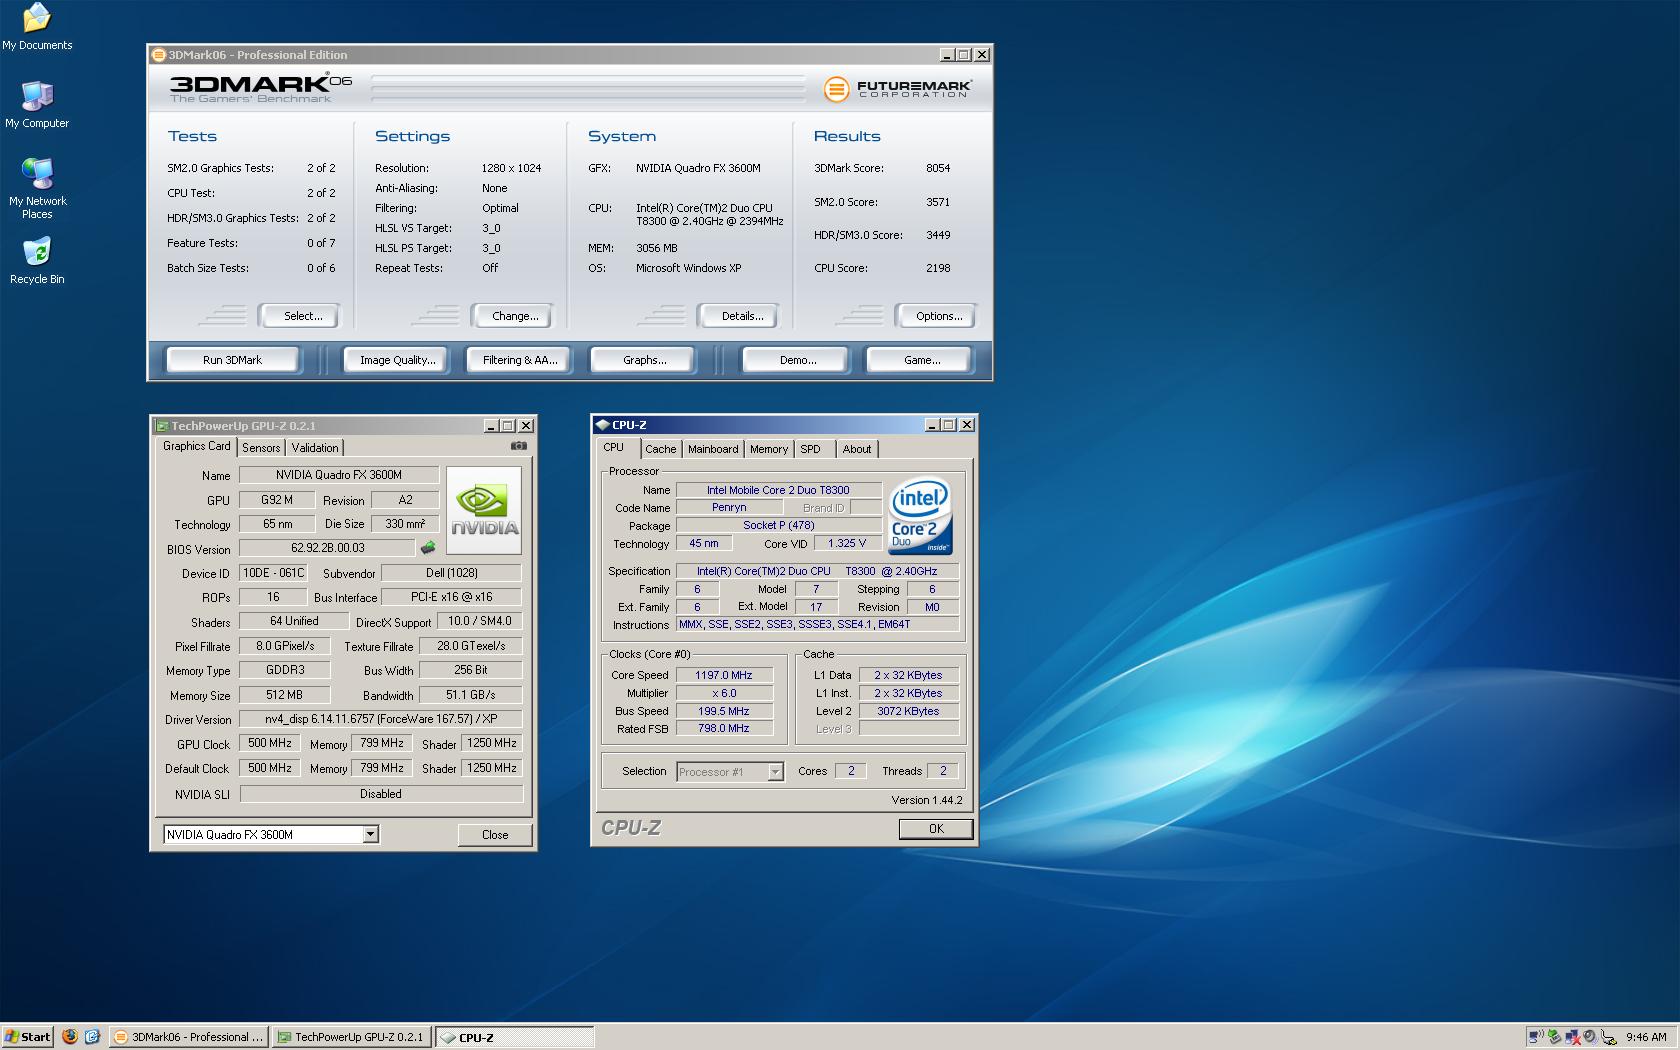
Task: Click the BIOS Version 62.92.2B.00.03 field
Action: click(327, 548)
